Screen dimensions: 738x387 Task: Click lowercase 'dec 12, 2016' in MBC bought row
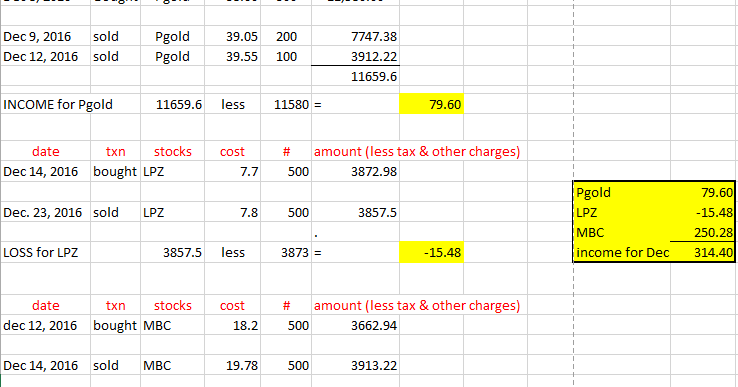tap(46, 325)
